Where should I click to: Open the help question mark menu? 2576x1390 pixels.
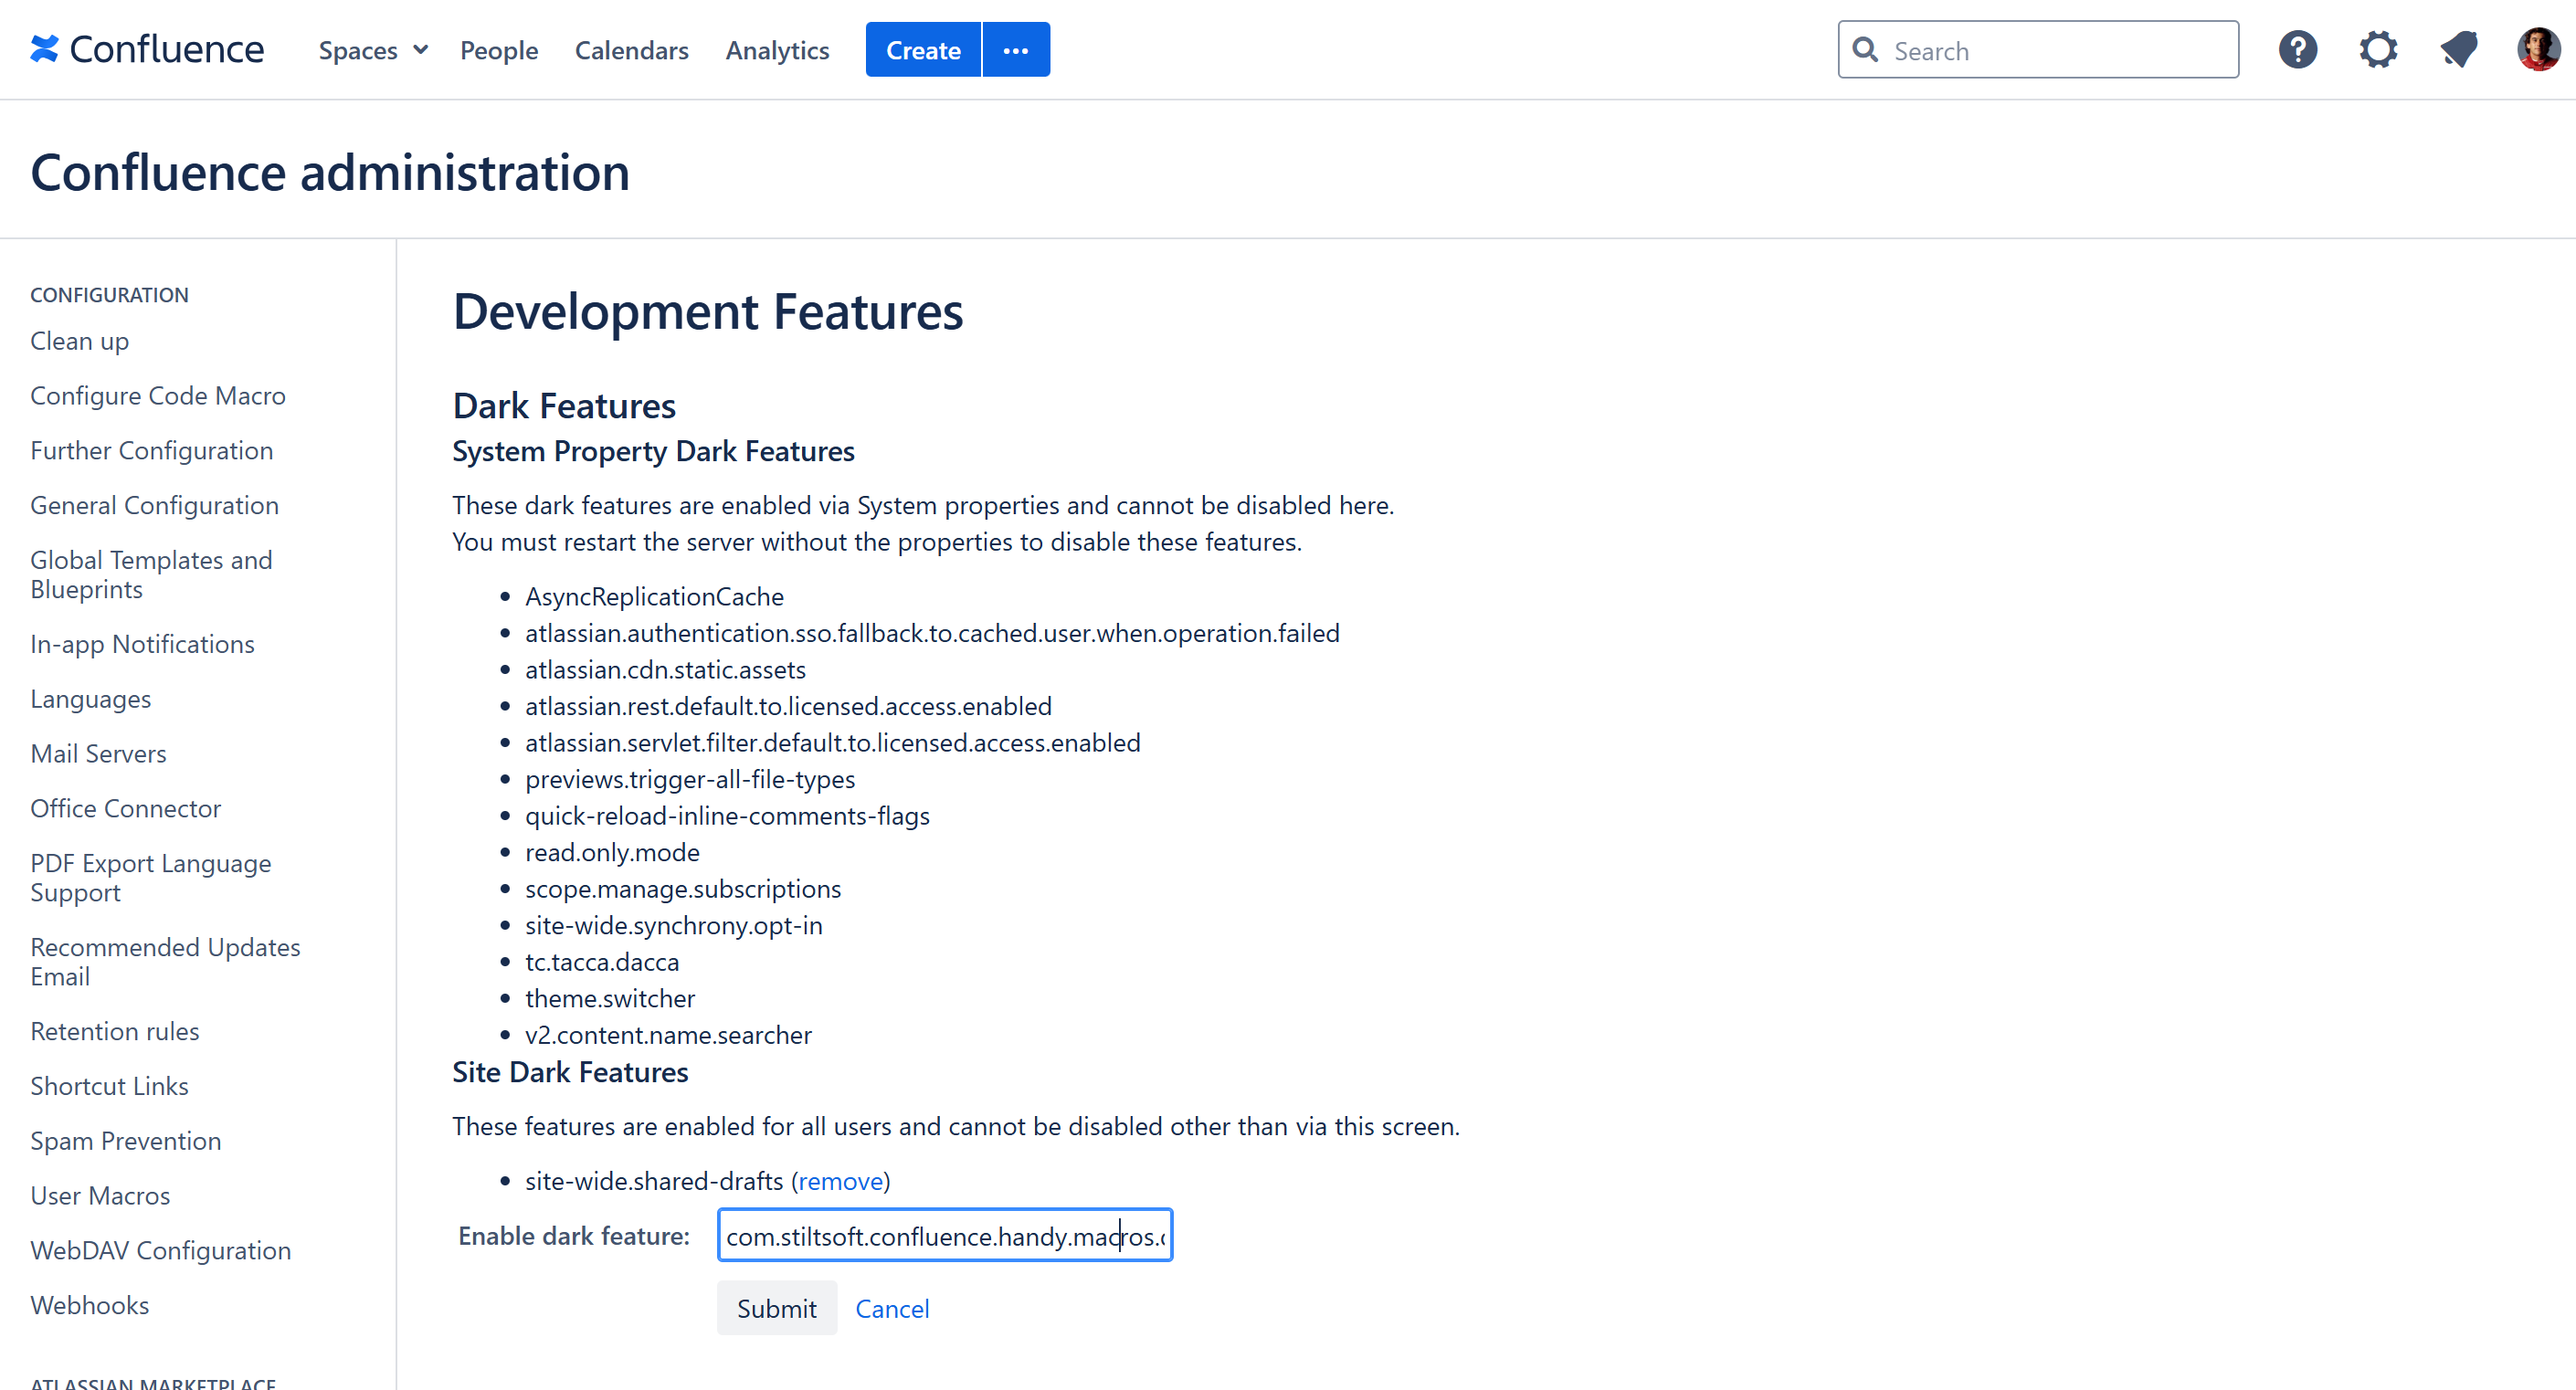[x=2297, y=49]
